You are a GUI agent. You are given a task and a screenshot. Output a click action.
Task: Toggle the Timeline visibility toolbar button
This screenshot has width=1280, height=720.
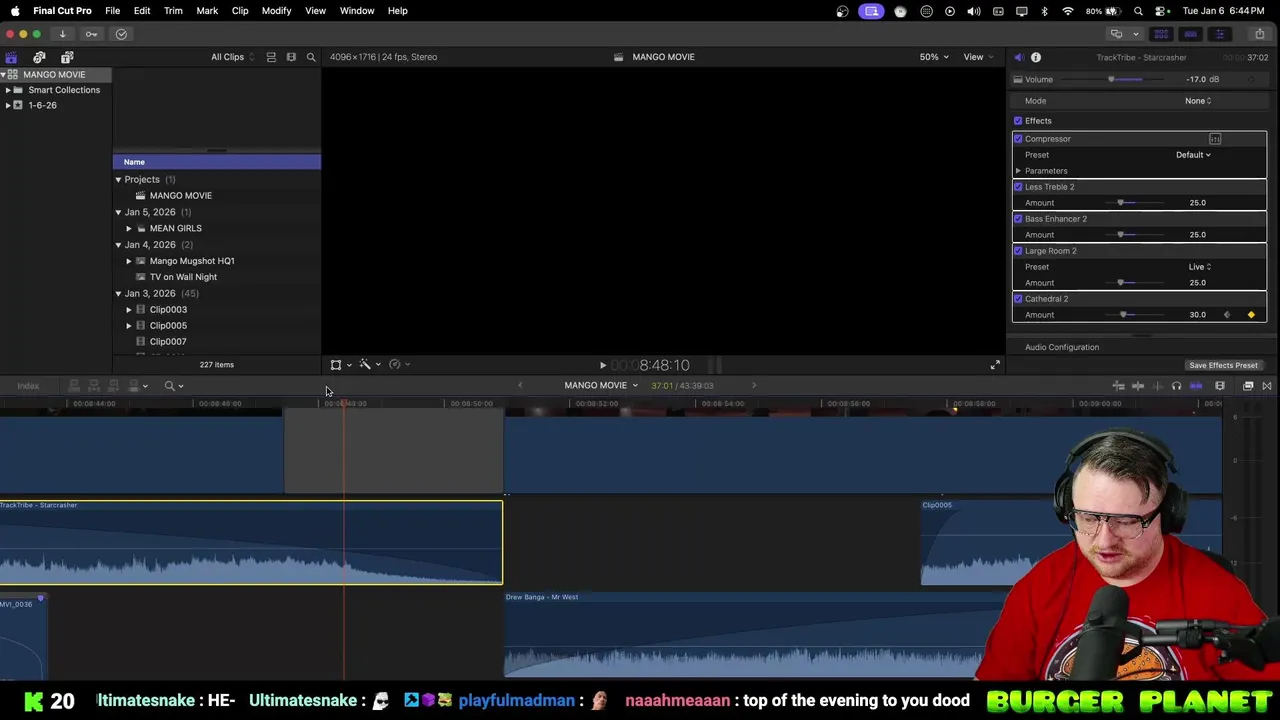tap(1190, 34)
